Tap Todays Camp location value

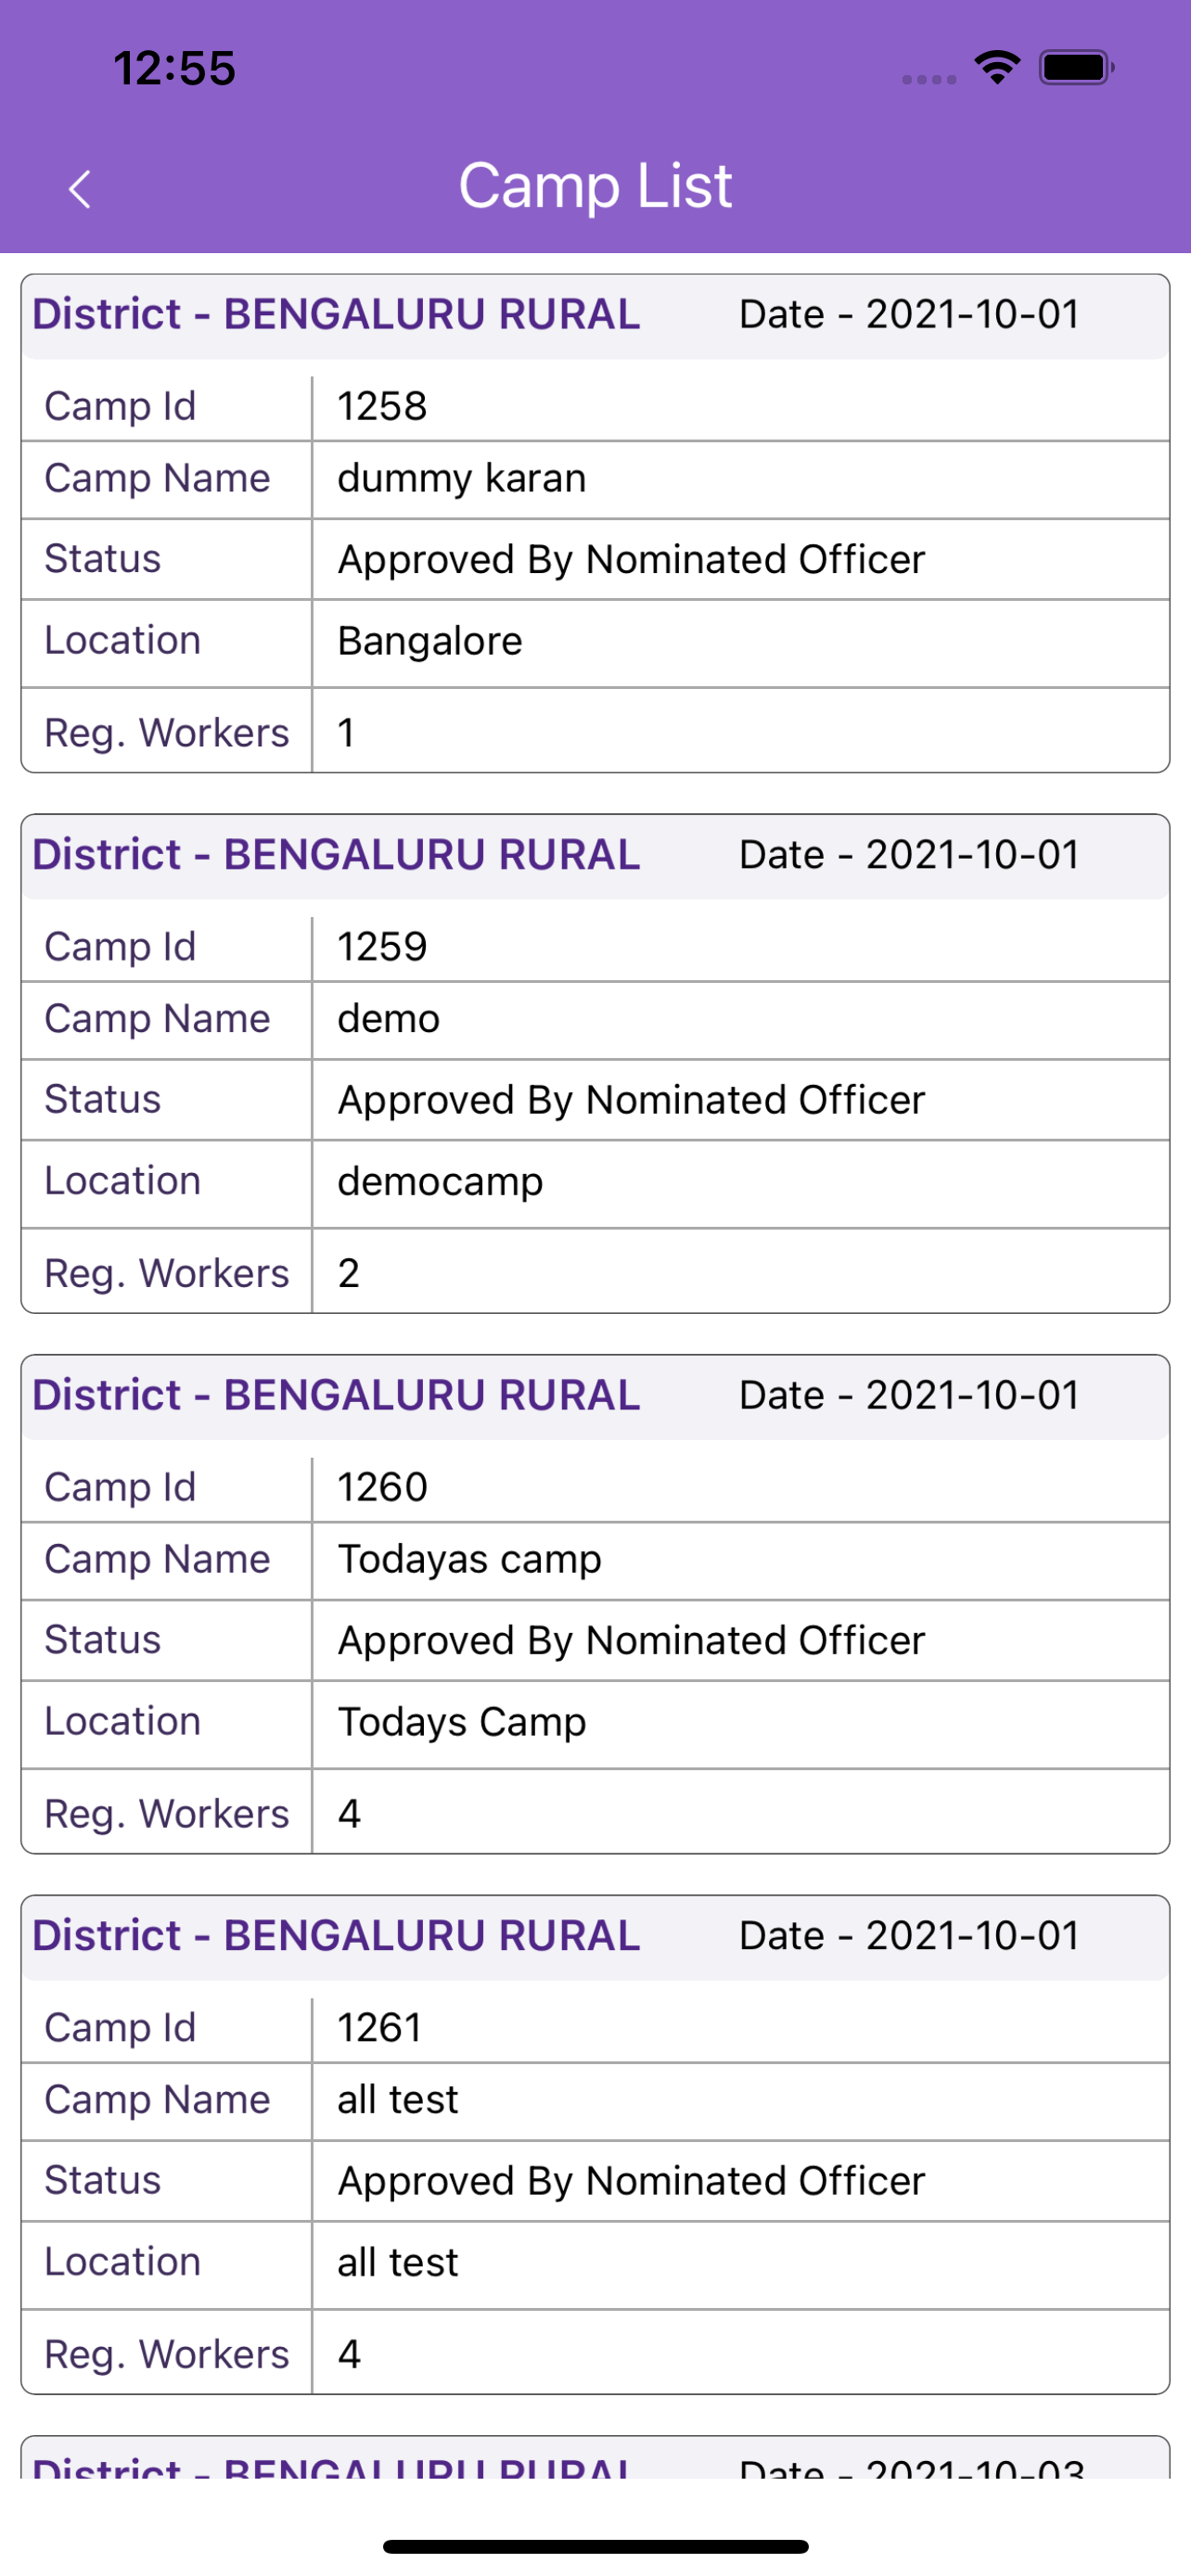click(x=462, y=1722)
